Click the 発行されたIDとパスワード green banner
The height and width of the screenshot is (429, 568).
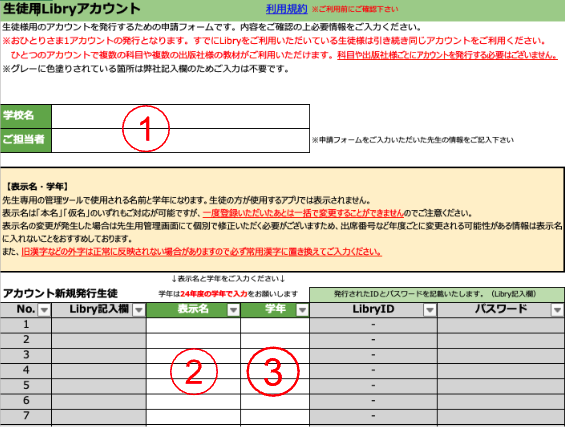437,295
